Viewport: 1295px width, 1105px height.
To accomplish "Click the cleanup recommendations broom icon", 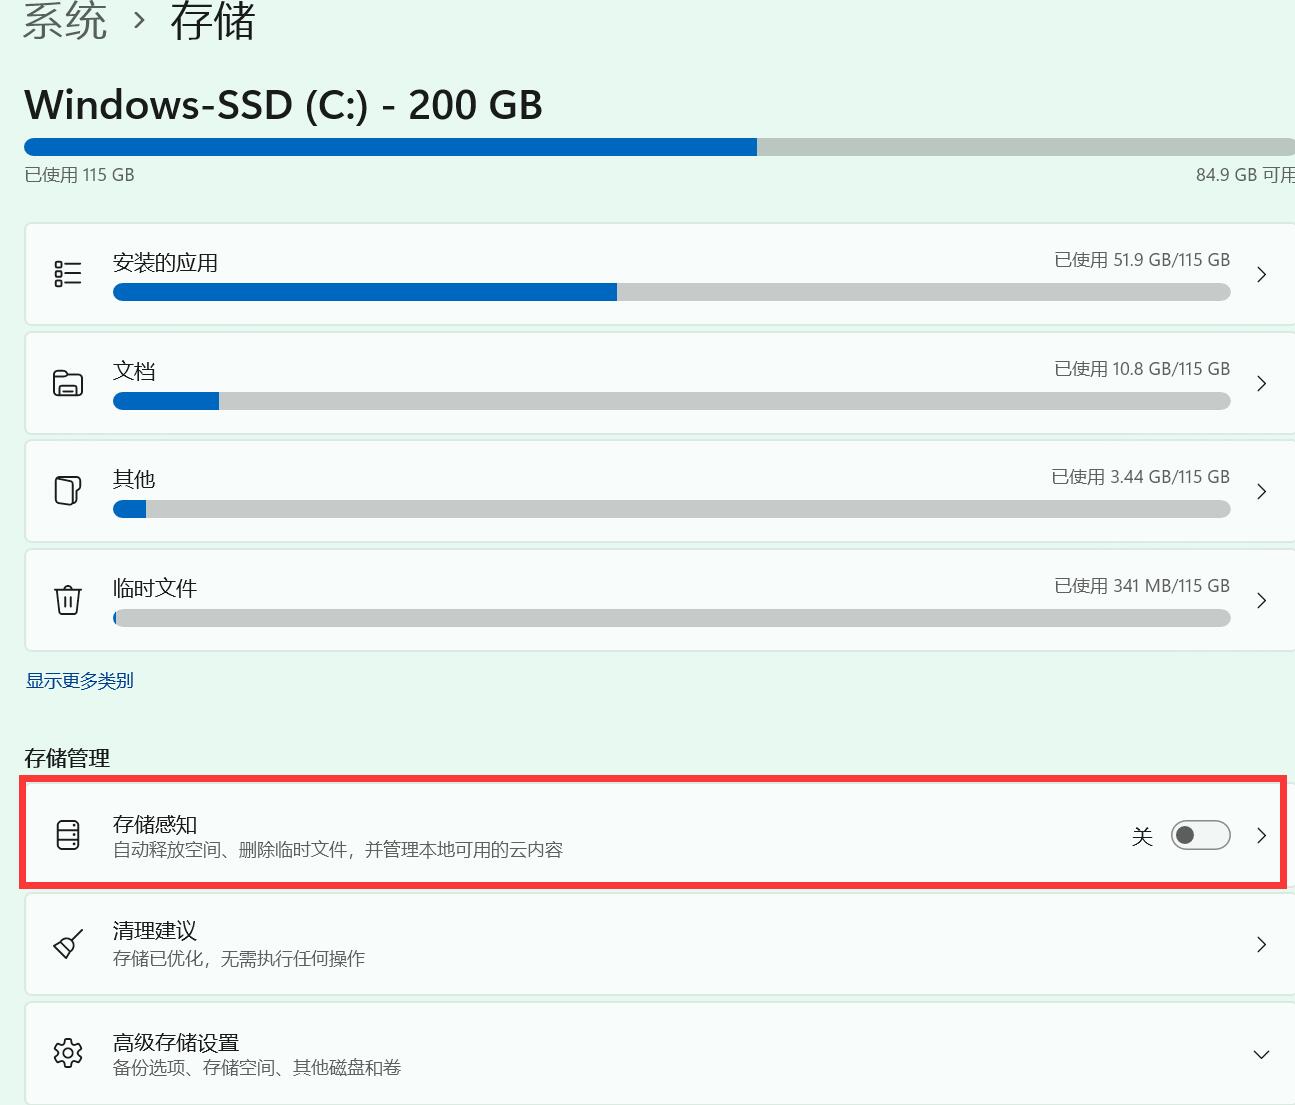I will (x=67, y=944).
